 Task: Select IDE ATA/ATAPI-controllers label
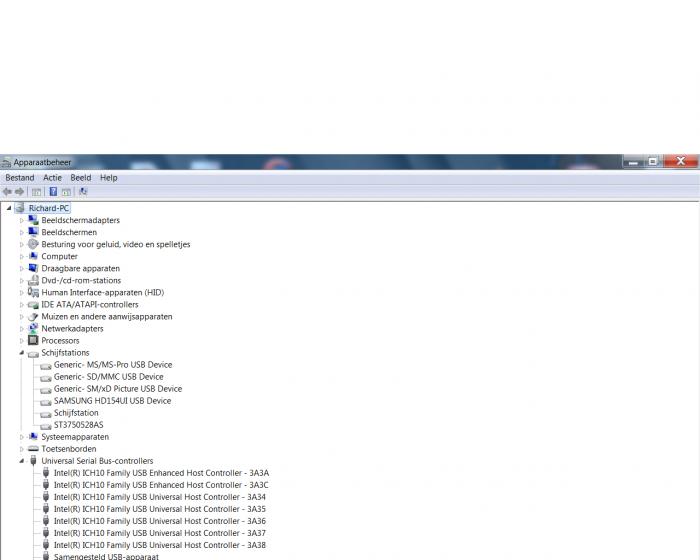tap(90, 304)
